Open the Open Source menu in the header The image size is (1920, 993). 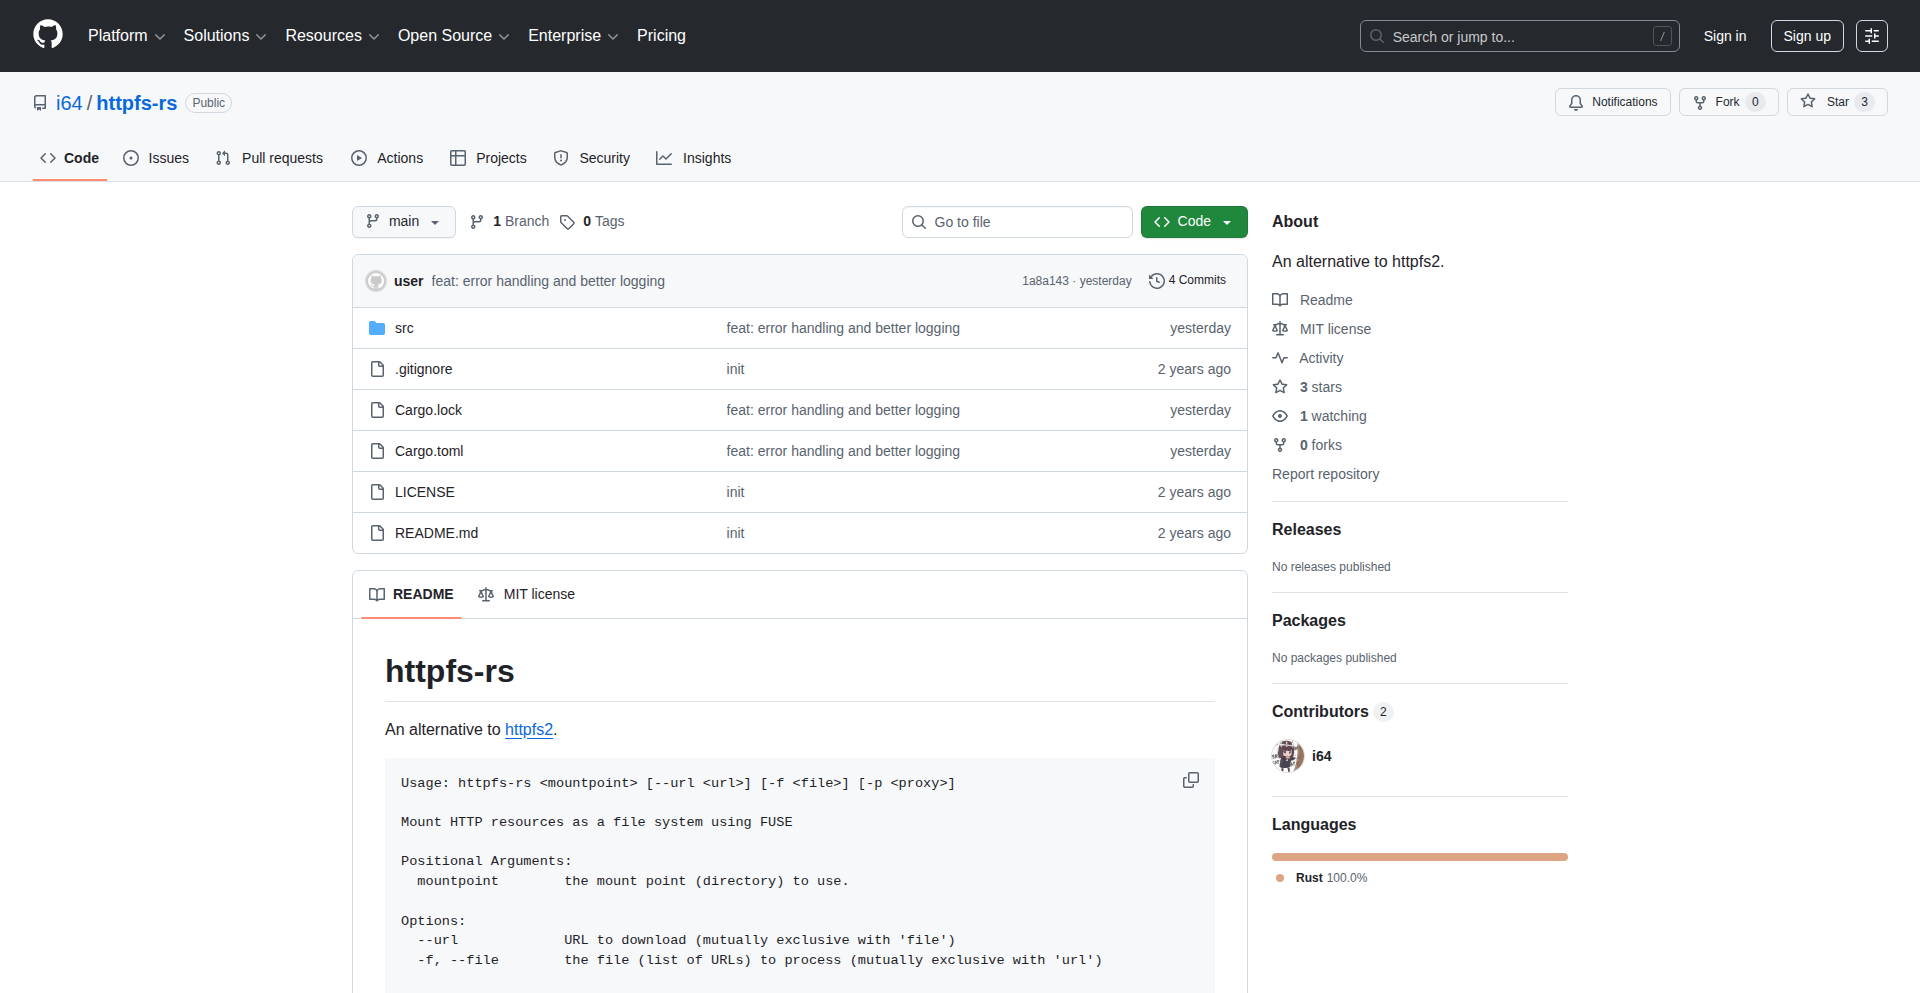(452, 35)
